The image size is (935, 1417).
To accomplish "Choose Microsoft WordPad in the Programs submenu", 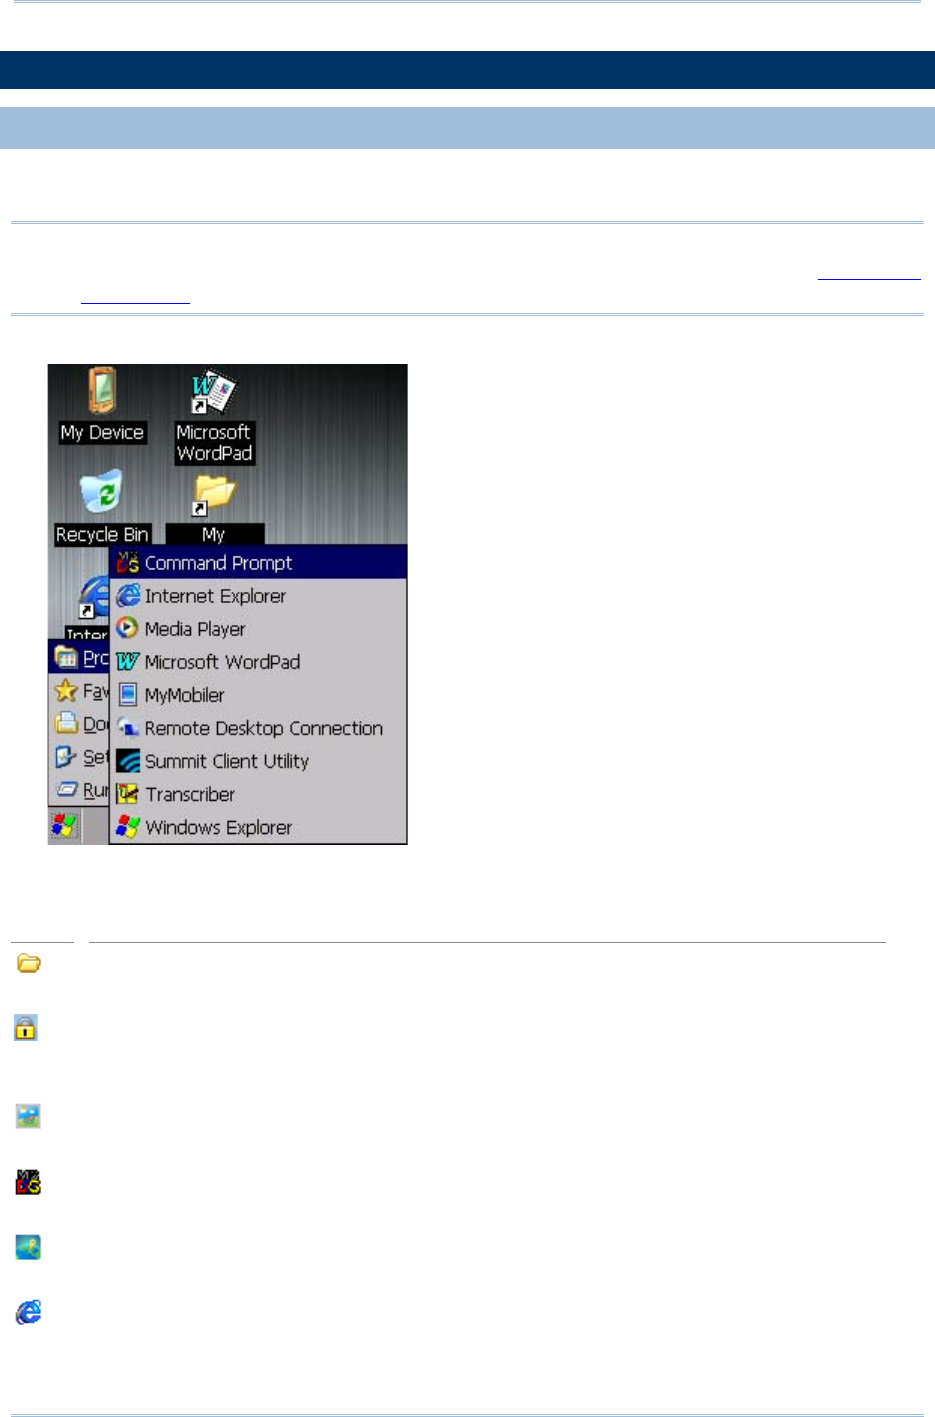I will [258, 662].
